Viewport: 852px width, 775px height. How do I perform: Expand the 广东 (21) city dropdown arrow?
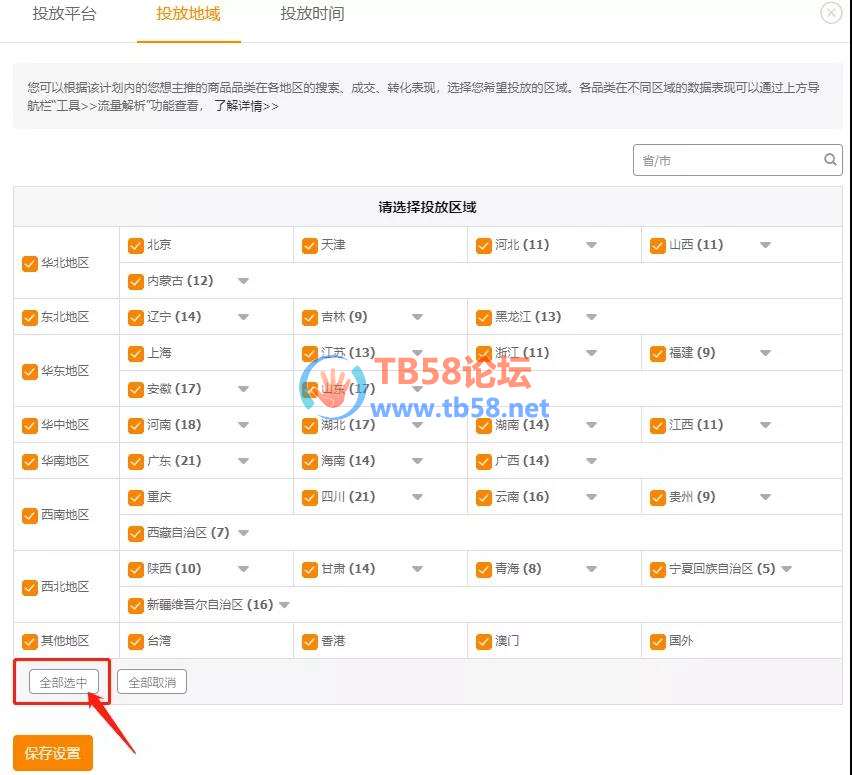pyautogui.click(x=243, y=461)
